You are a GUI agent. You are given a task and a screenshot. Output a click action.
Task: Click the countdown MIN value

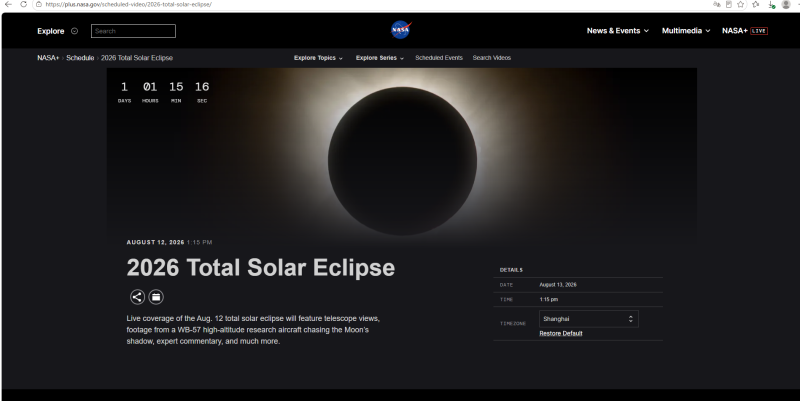pyautogui.click(x=176, y=87)
